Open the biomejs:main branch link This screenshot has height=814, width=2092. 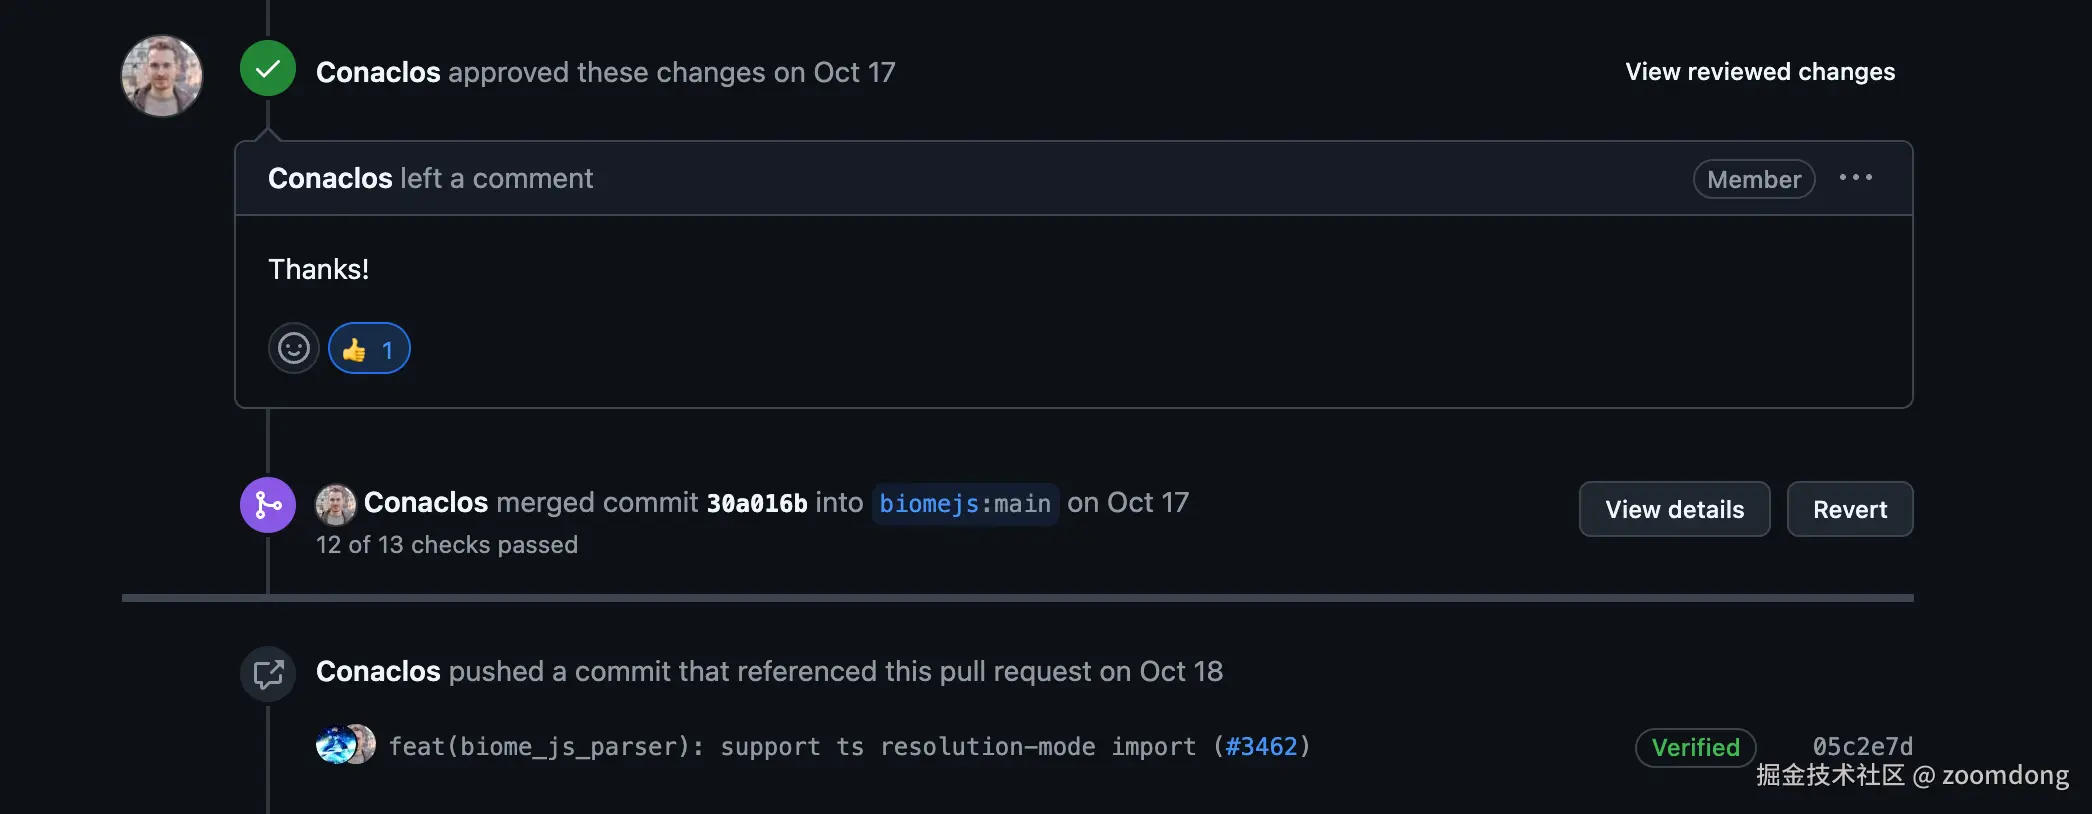tap(964, 503)
